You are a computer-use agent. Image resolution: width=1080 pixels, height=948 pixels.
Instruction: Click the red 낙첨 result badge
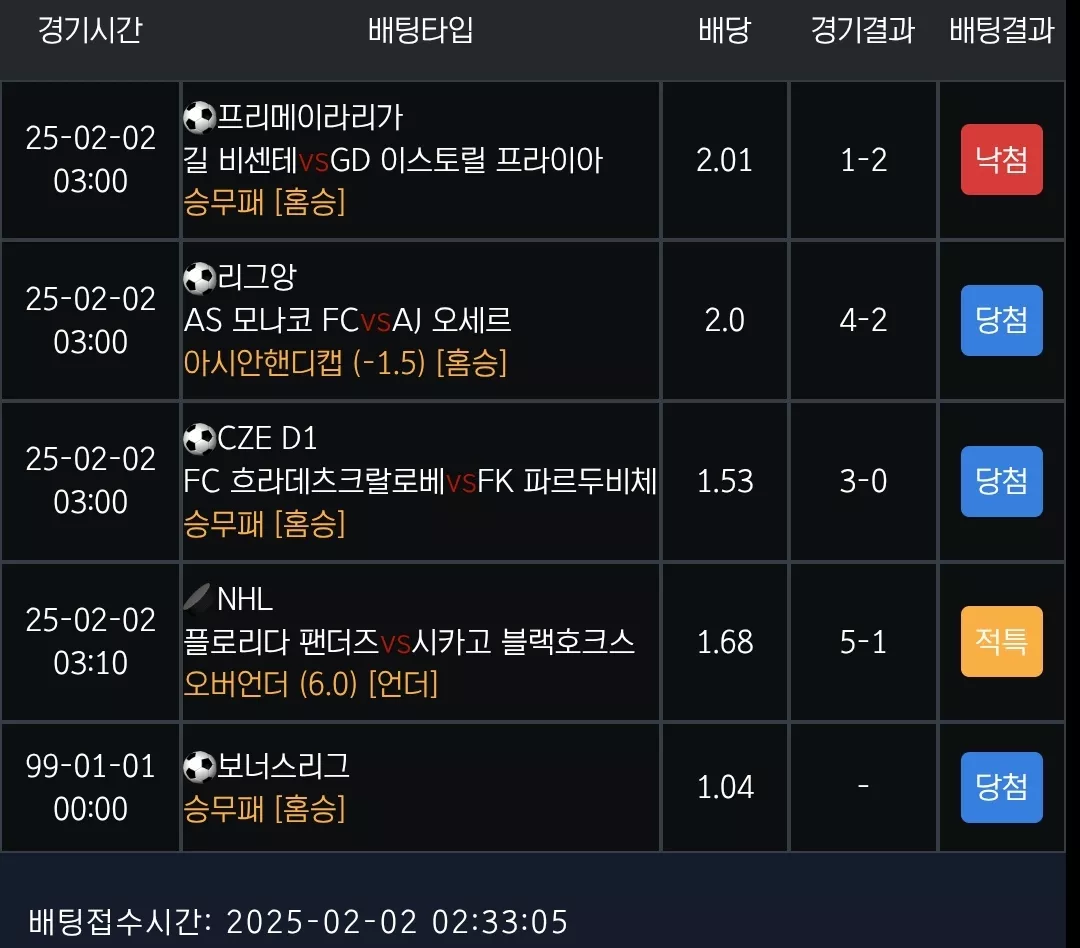point(1001,160)
